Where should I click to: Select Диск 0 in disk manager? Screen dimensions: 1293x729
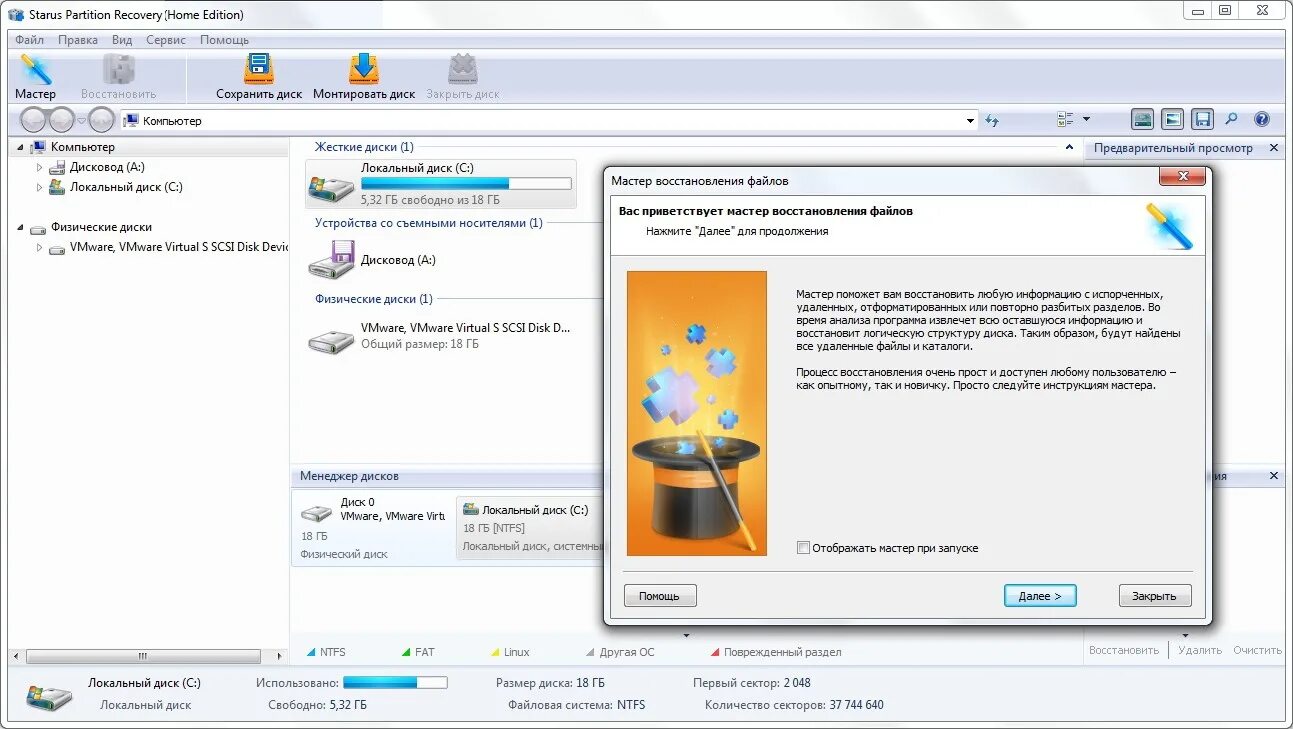tap(374, 528)
